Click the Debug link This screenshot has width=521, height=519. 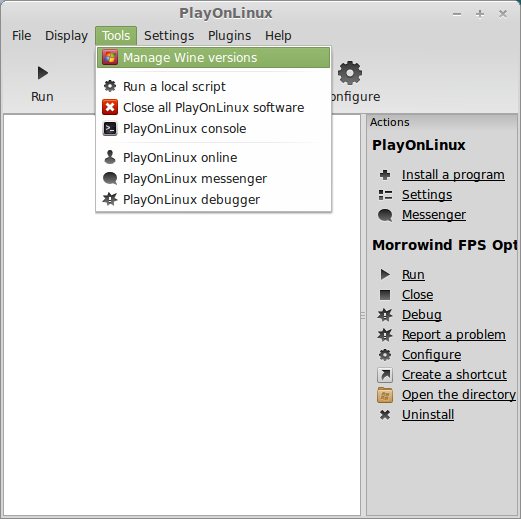click(x=422, y=315)
